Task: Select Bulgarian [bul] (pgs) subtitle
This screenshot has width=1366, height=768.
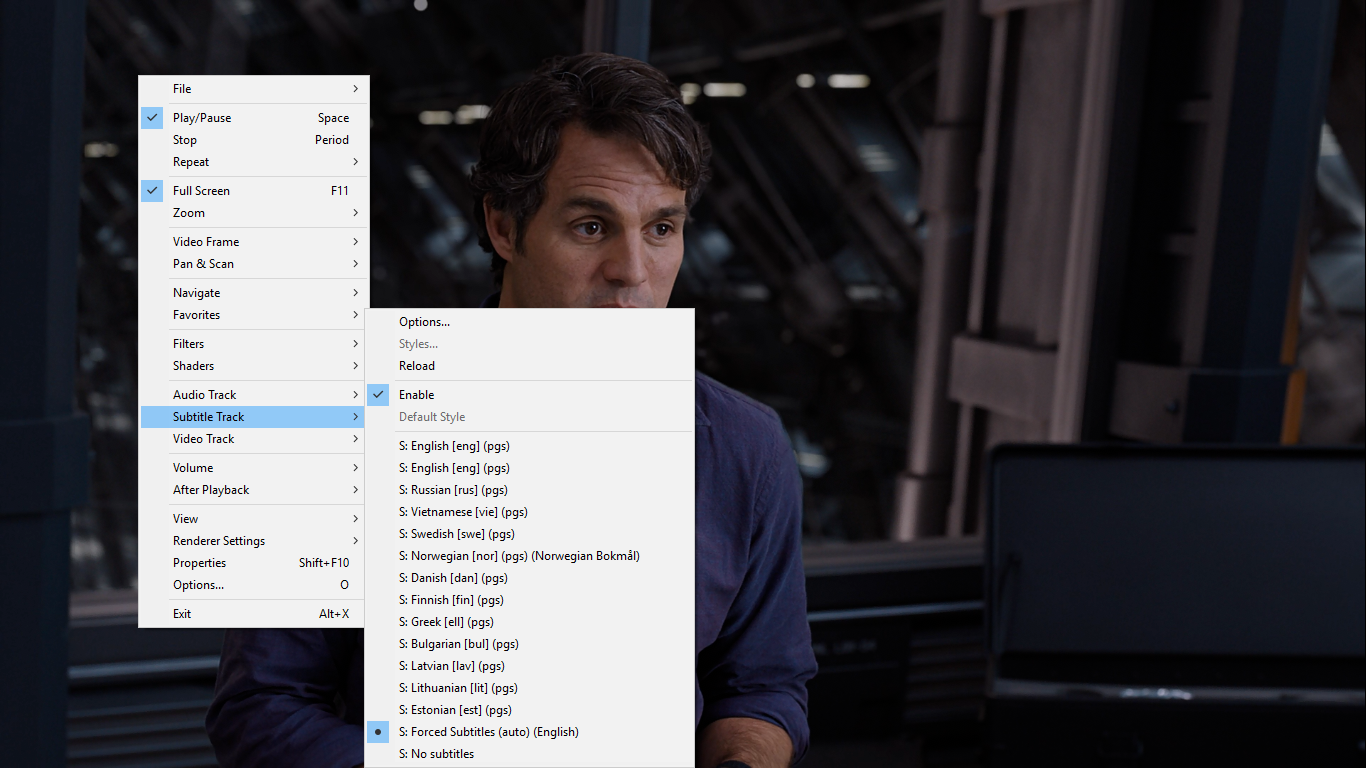Action: tap(529, 644)
